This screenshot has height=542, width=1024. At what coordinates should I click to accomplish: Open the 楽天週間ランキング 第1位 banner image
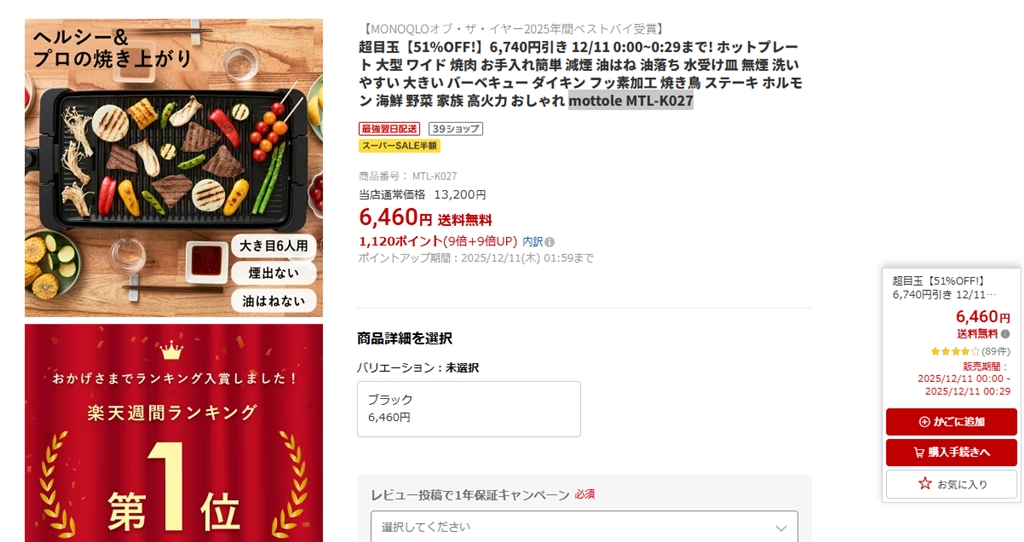click(x=174, y=433)
